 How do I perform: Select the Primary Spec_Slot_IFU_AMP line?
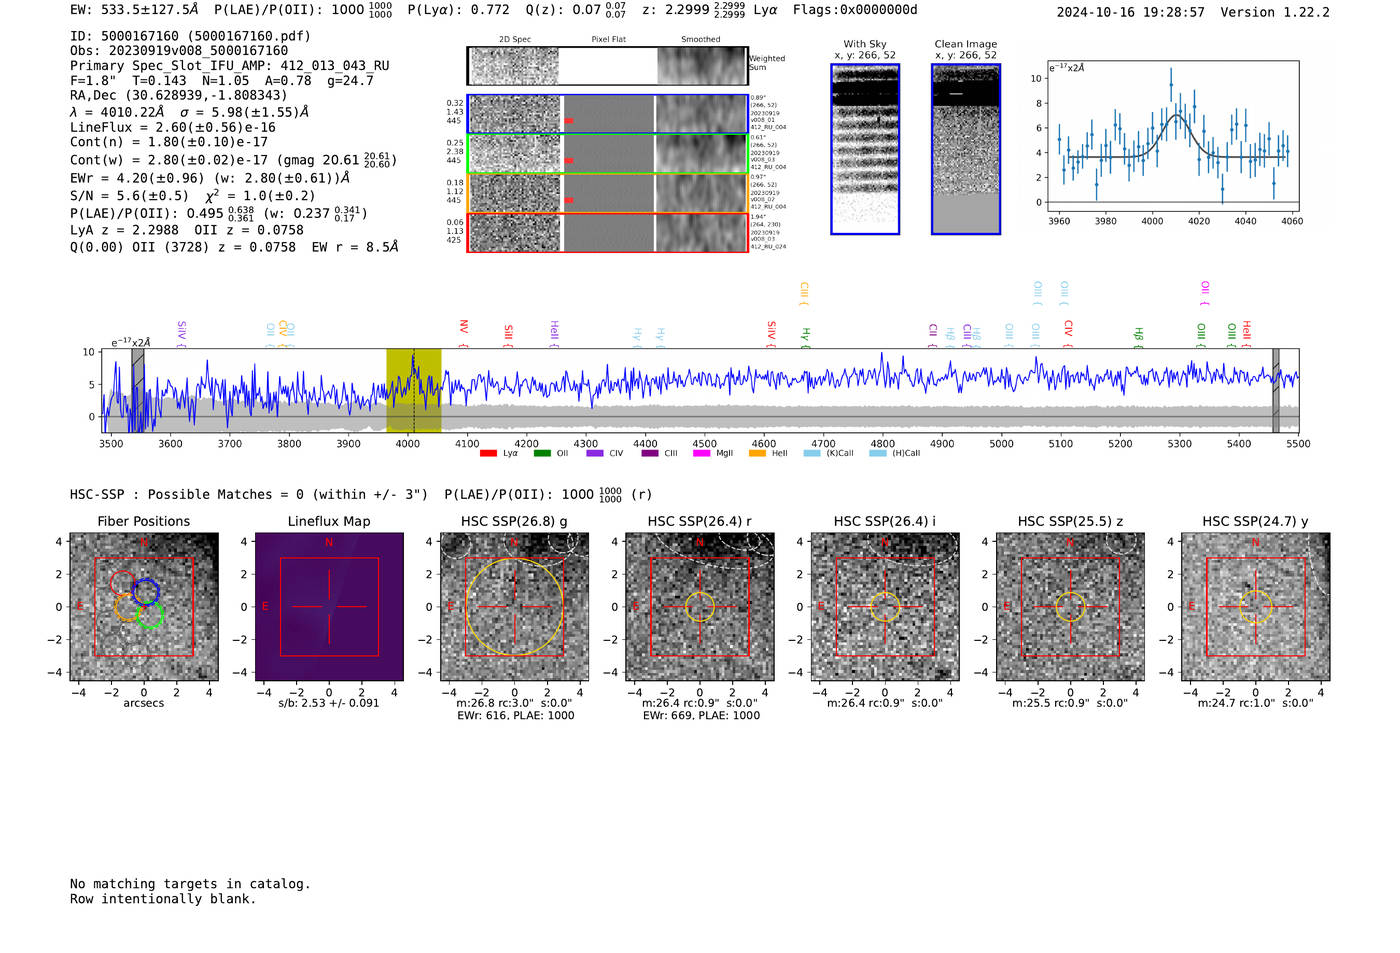pyautogui.click(x=230, y=65)
